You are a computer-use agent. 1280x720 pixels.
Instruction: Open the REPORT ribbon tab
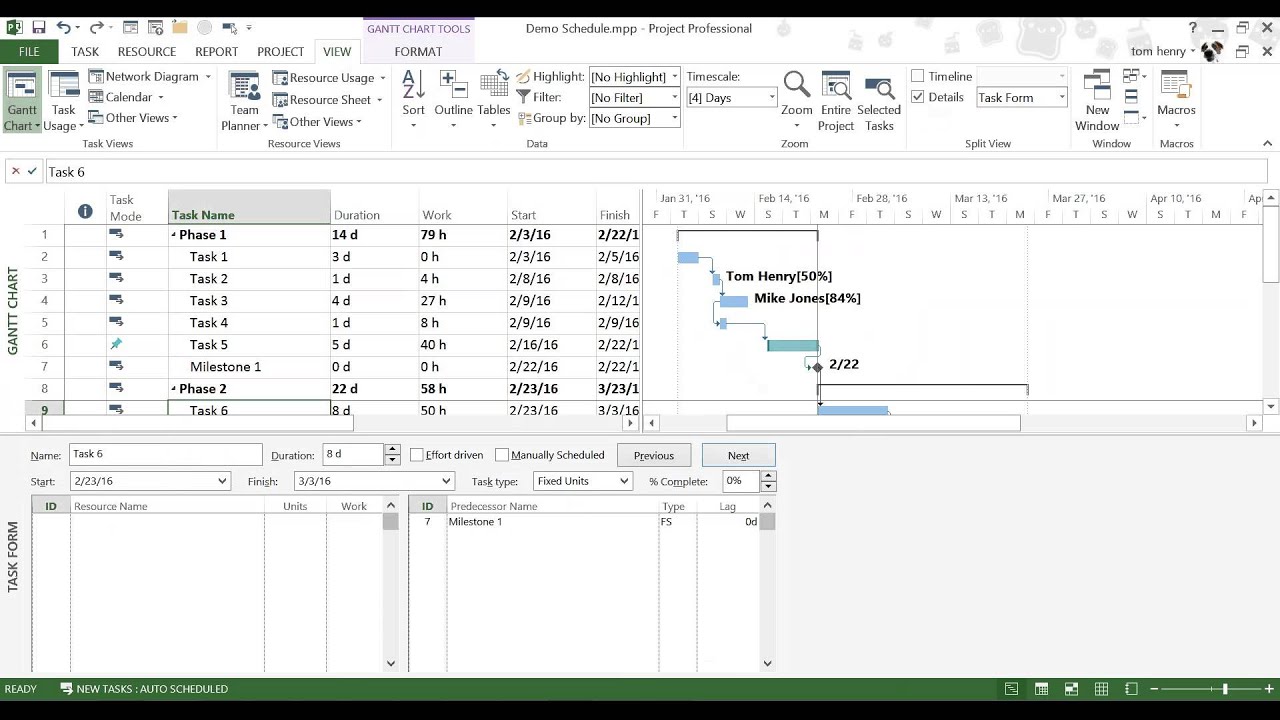tap(216, 52)
